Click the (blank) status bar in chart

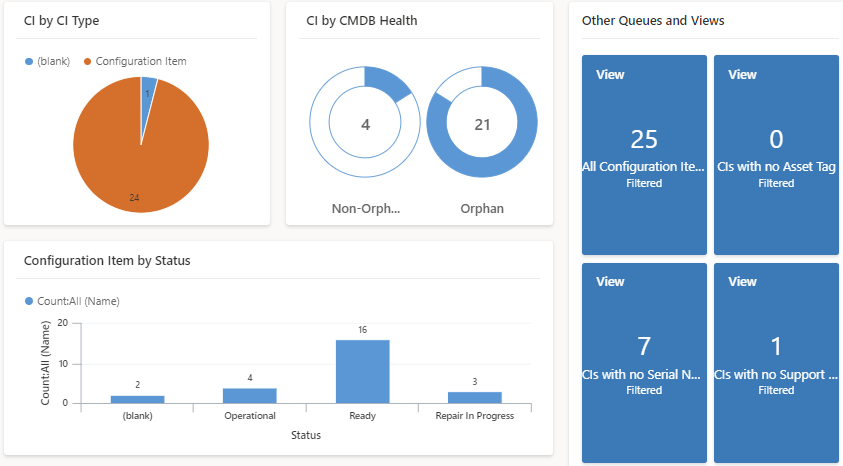(x=137, y=399)
